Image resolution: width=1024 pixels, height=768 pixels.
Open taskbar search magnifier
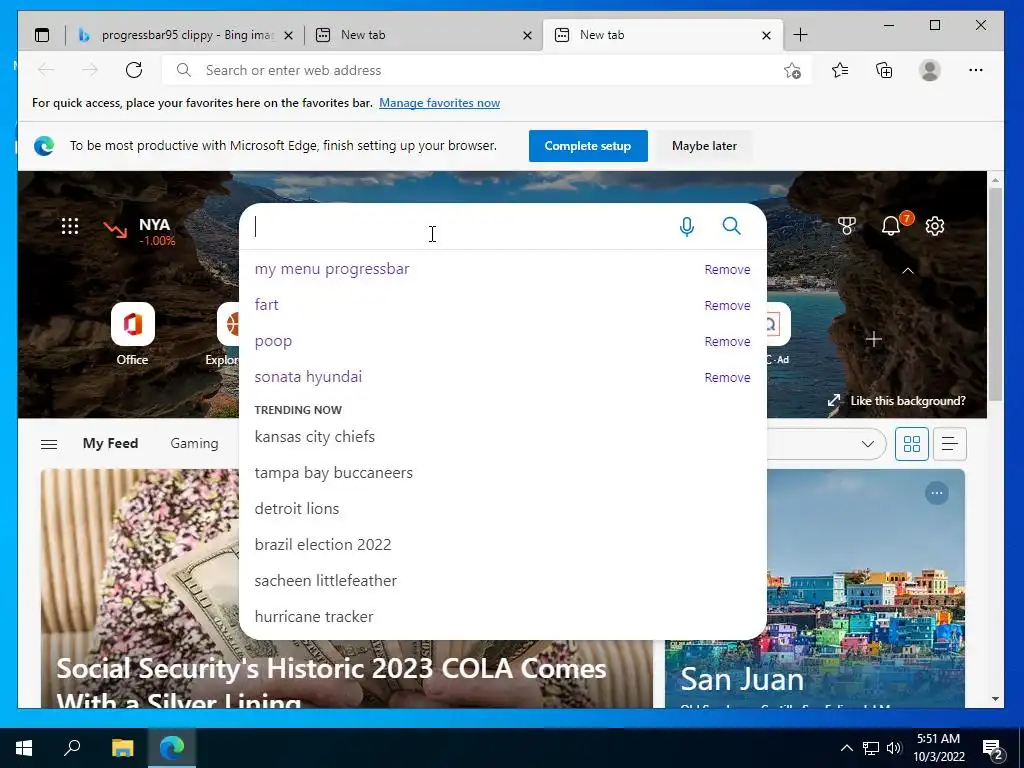point(72,748)
